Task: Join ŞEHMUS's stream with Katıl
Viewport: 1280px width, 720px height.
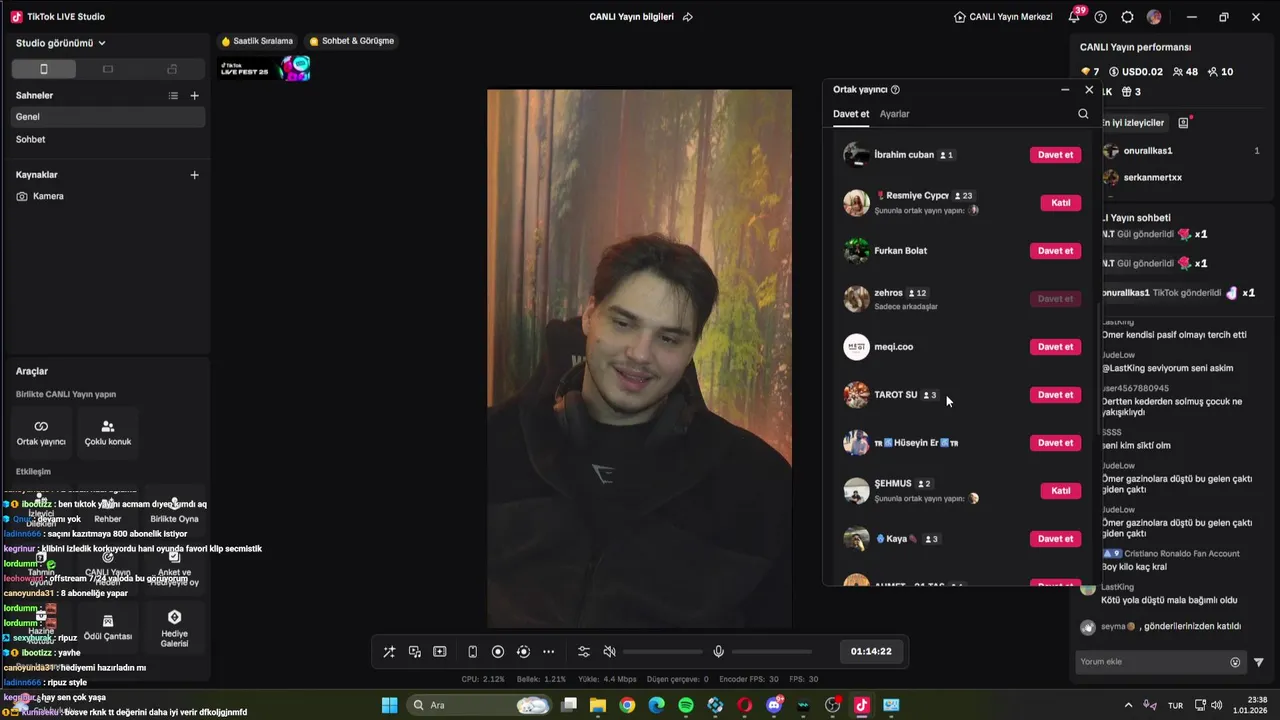Action: point(1061,491)
